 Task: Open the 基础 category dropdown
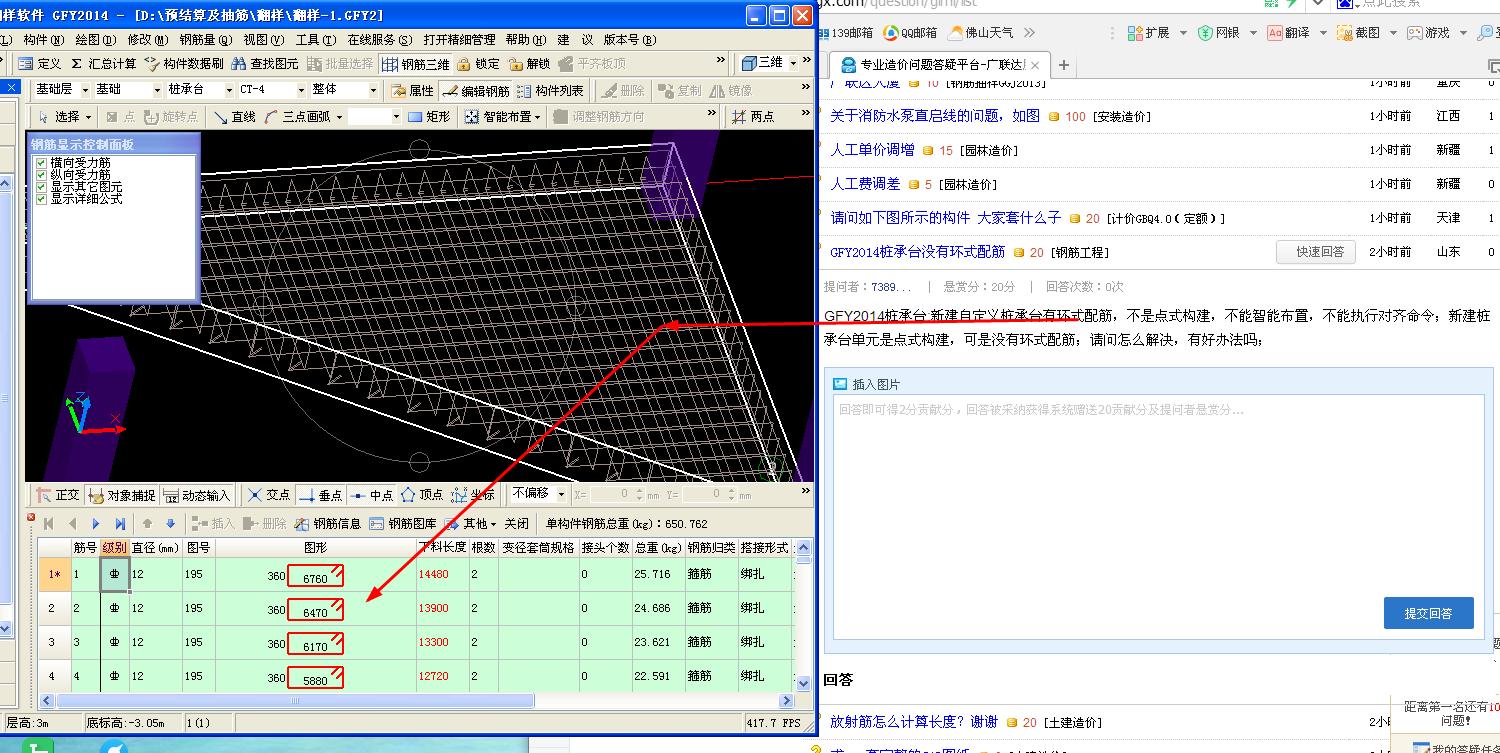[x=156, y=89]
